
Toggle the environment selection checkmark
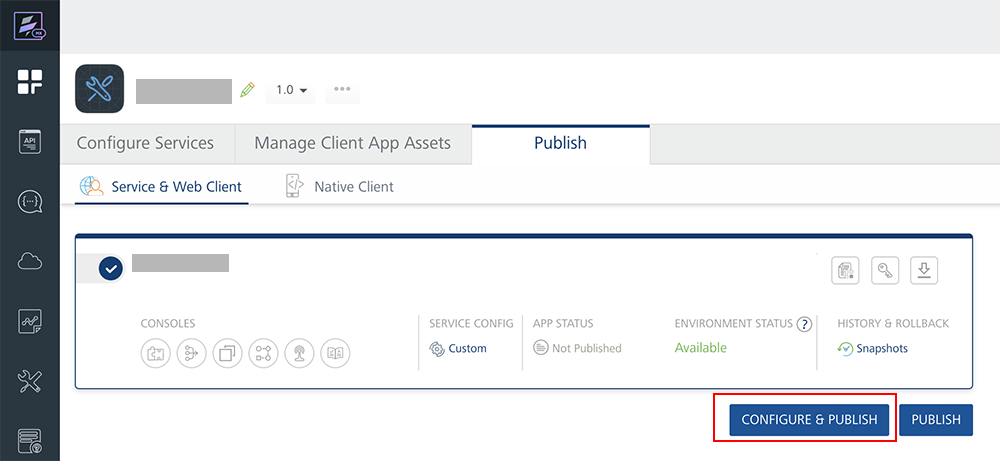[111, 268]
